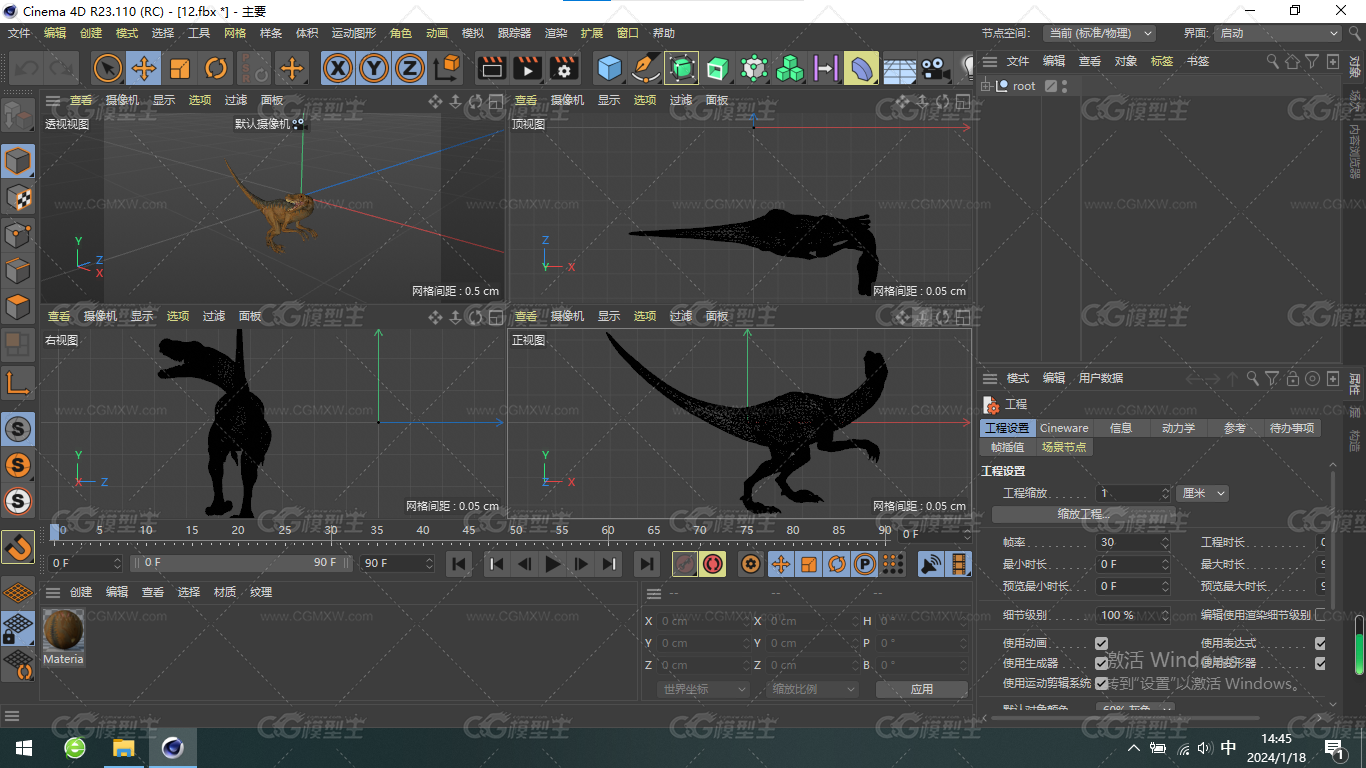This screenshot has width=1366, height=768.
Task: Click the blue bend deformer icon
Action: point(861,68)
